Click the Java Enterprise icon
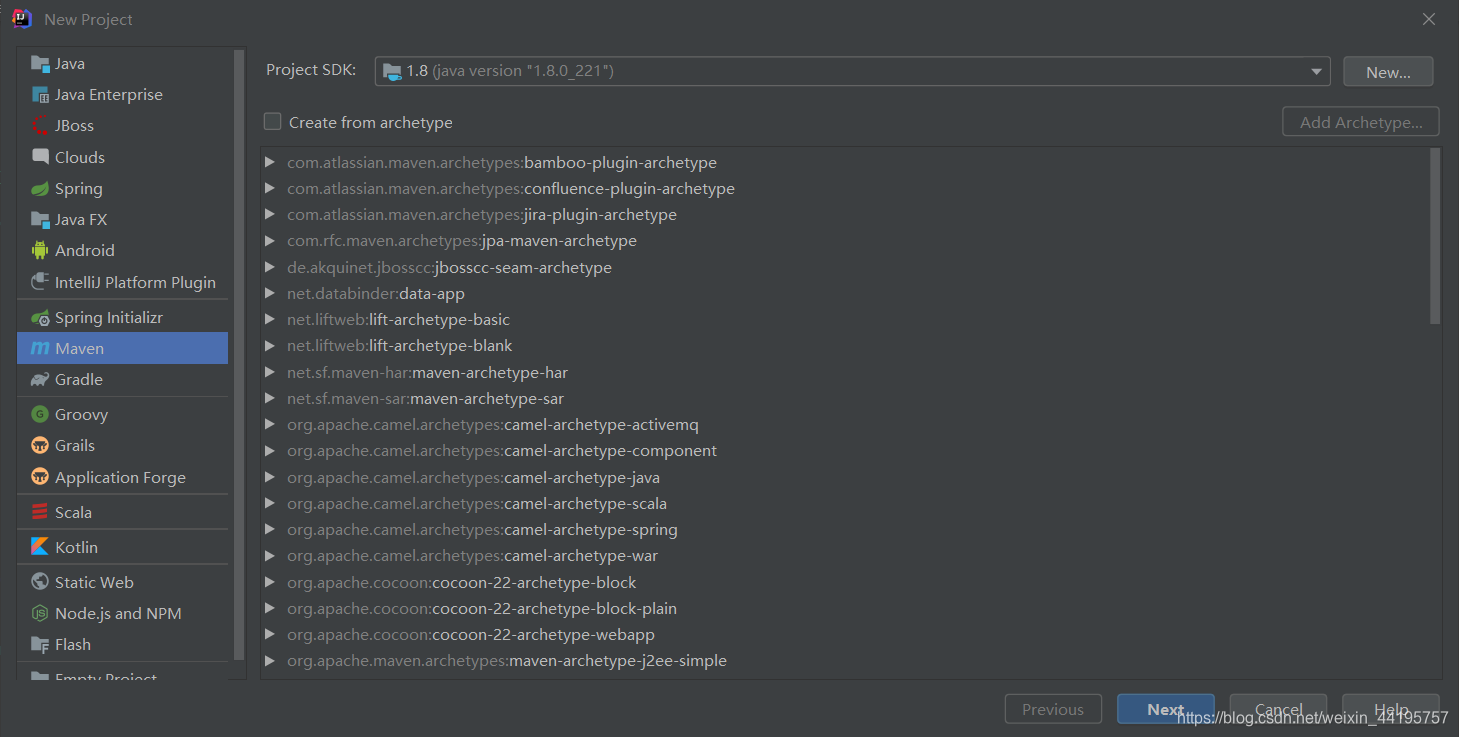 40,95
